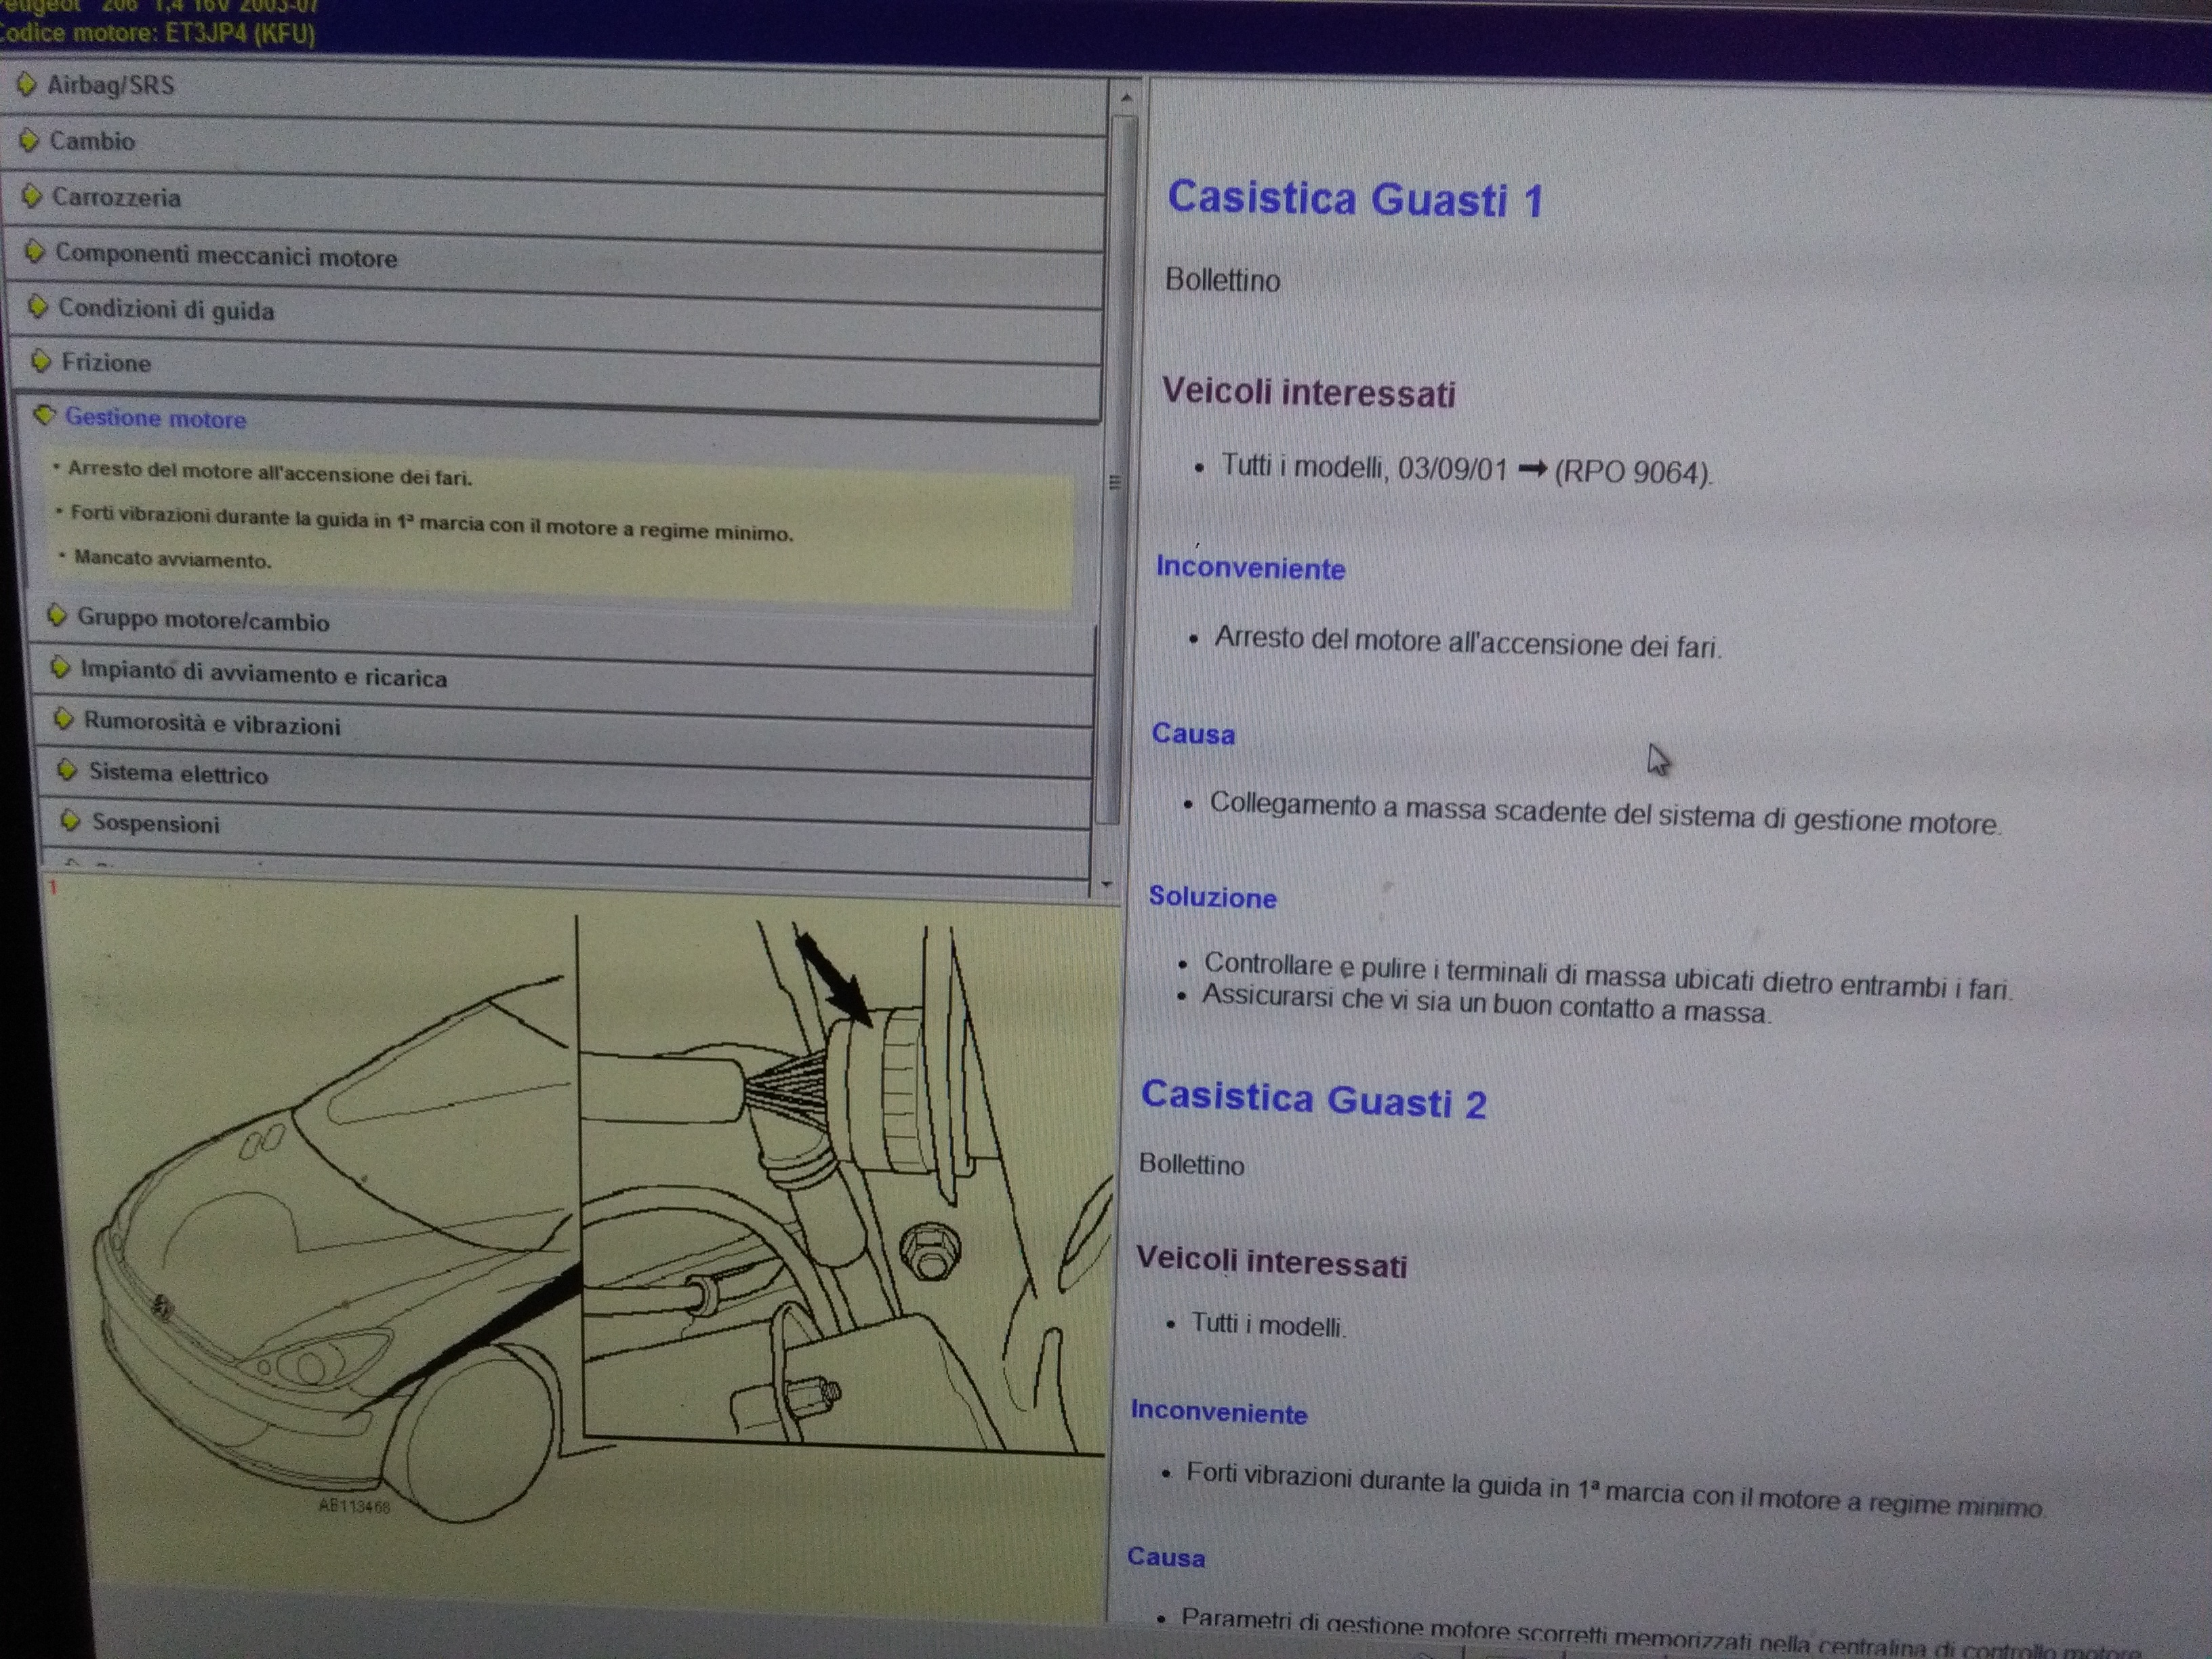Click the 'Soluzione' heading
Viewport: 2212px width, 1659px height.
(x=1212, y=897)
